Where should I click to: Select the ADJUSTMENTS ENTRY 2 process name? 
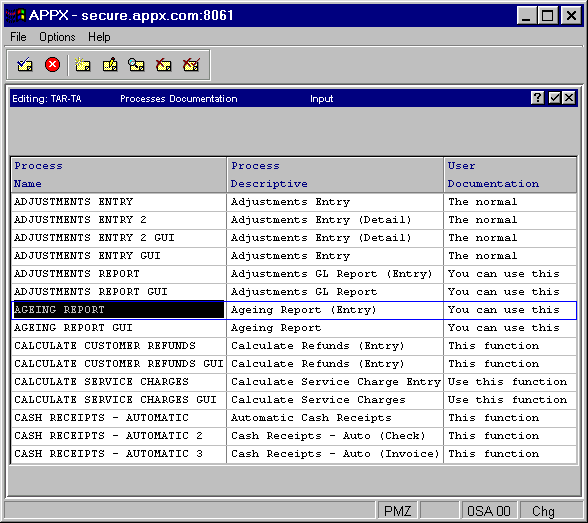coord(118,220)
